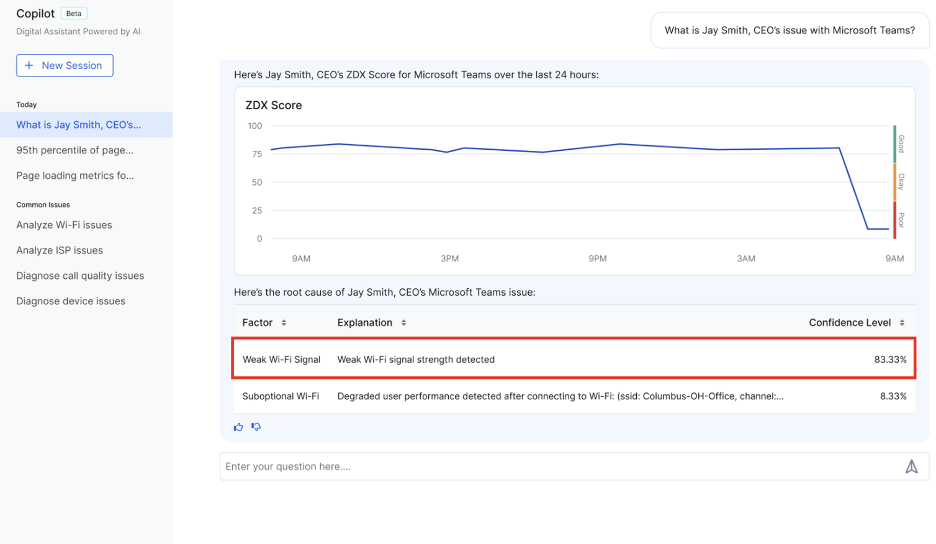Open '95th percentile of page...' session

75,150
